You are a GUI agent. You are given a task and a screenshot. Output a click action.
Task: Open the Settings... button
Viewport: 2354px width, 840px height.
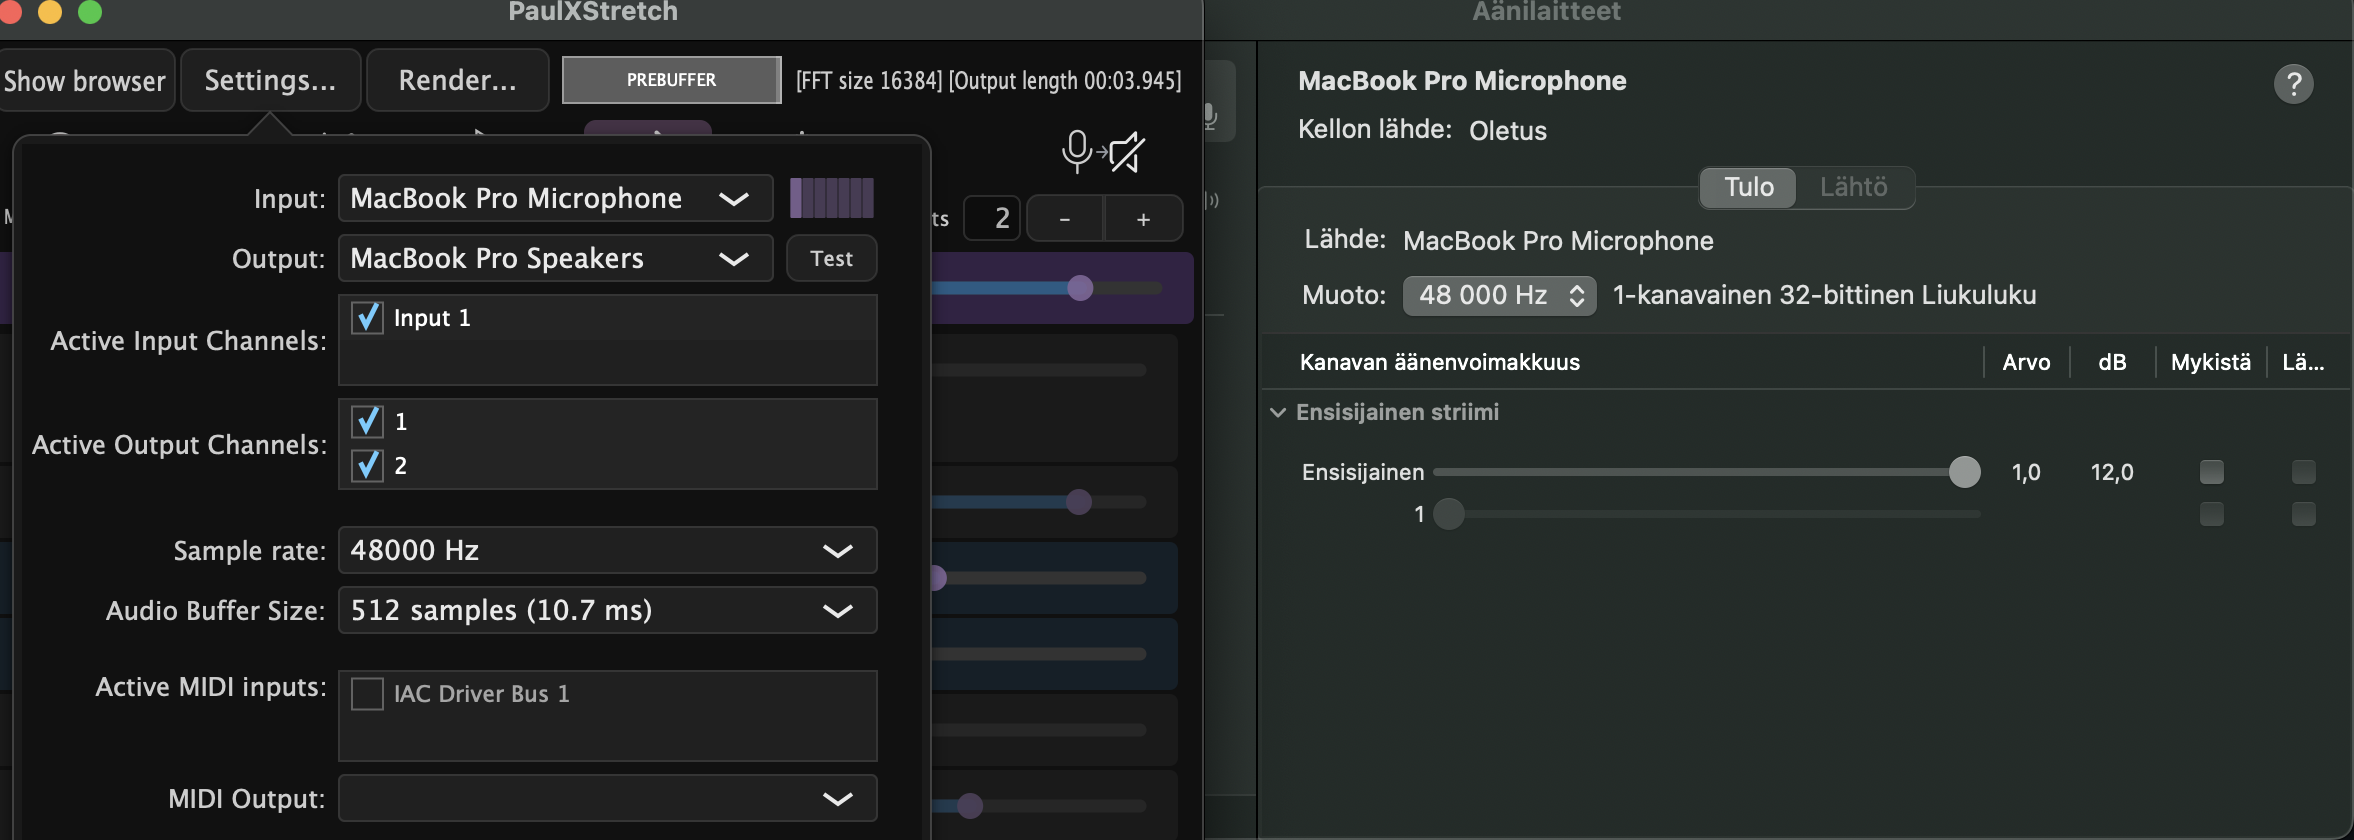click(270, 80)
